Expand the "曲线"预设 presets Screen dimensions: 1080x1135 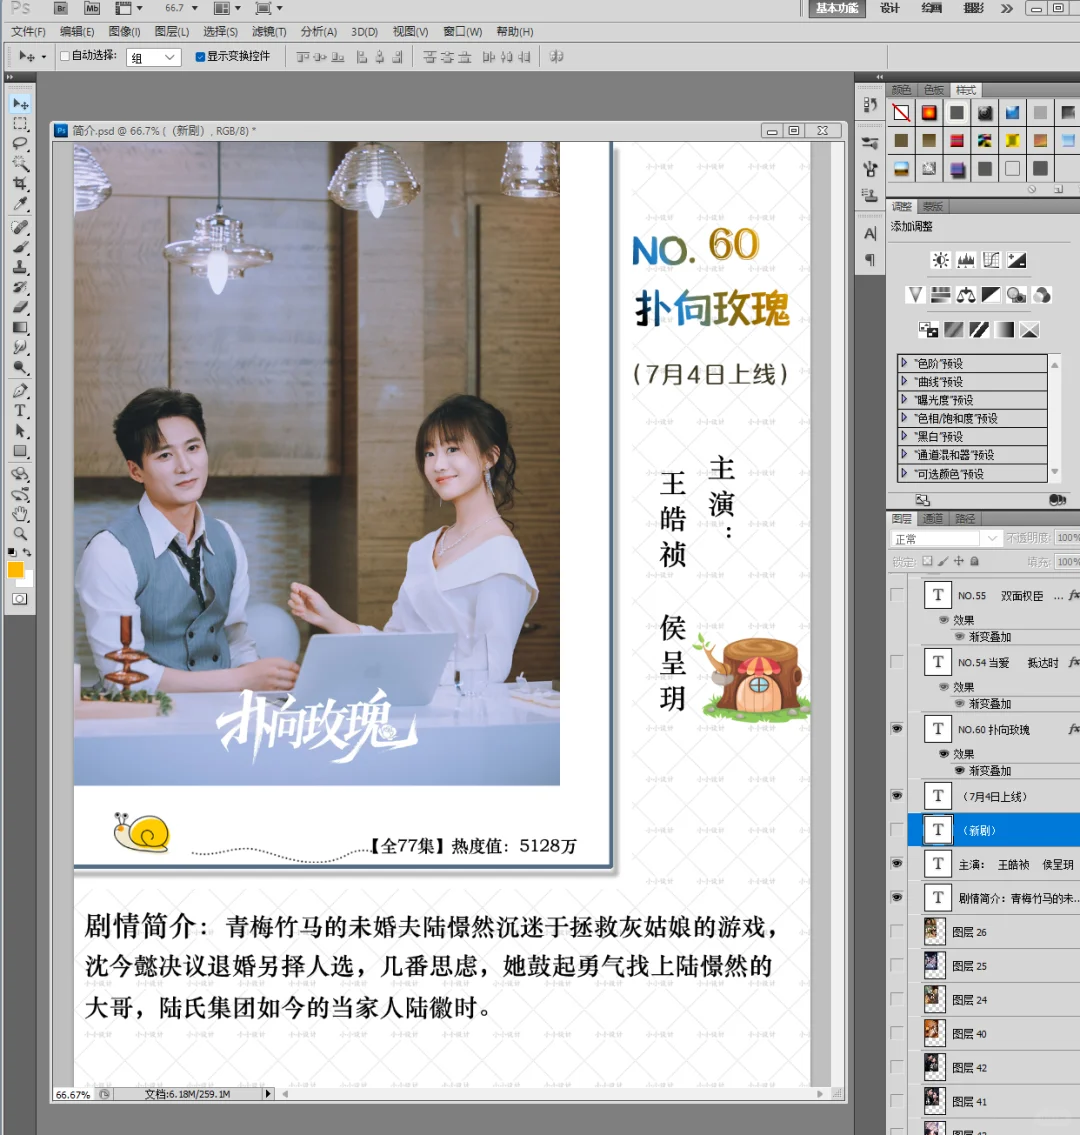click(x=904, y=381)
